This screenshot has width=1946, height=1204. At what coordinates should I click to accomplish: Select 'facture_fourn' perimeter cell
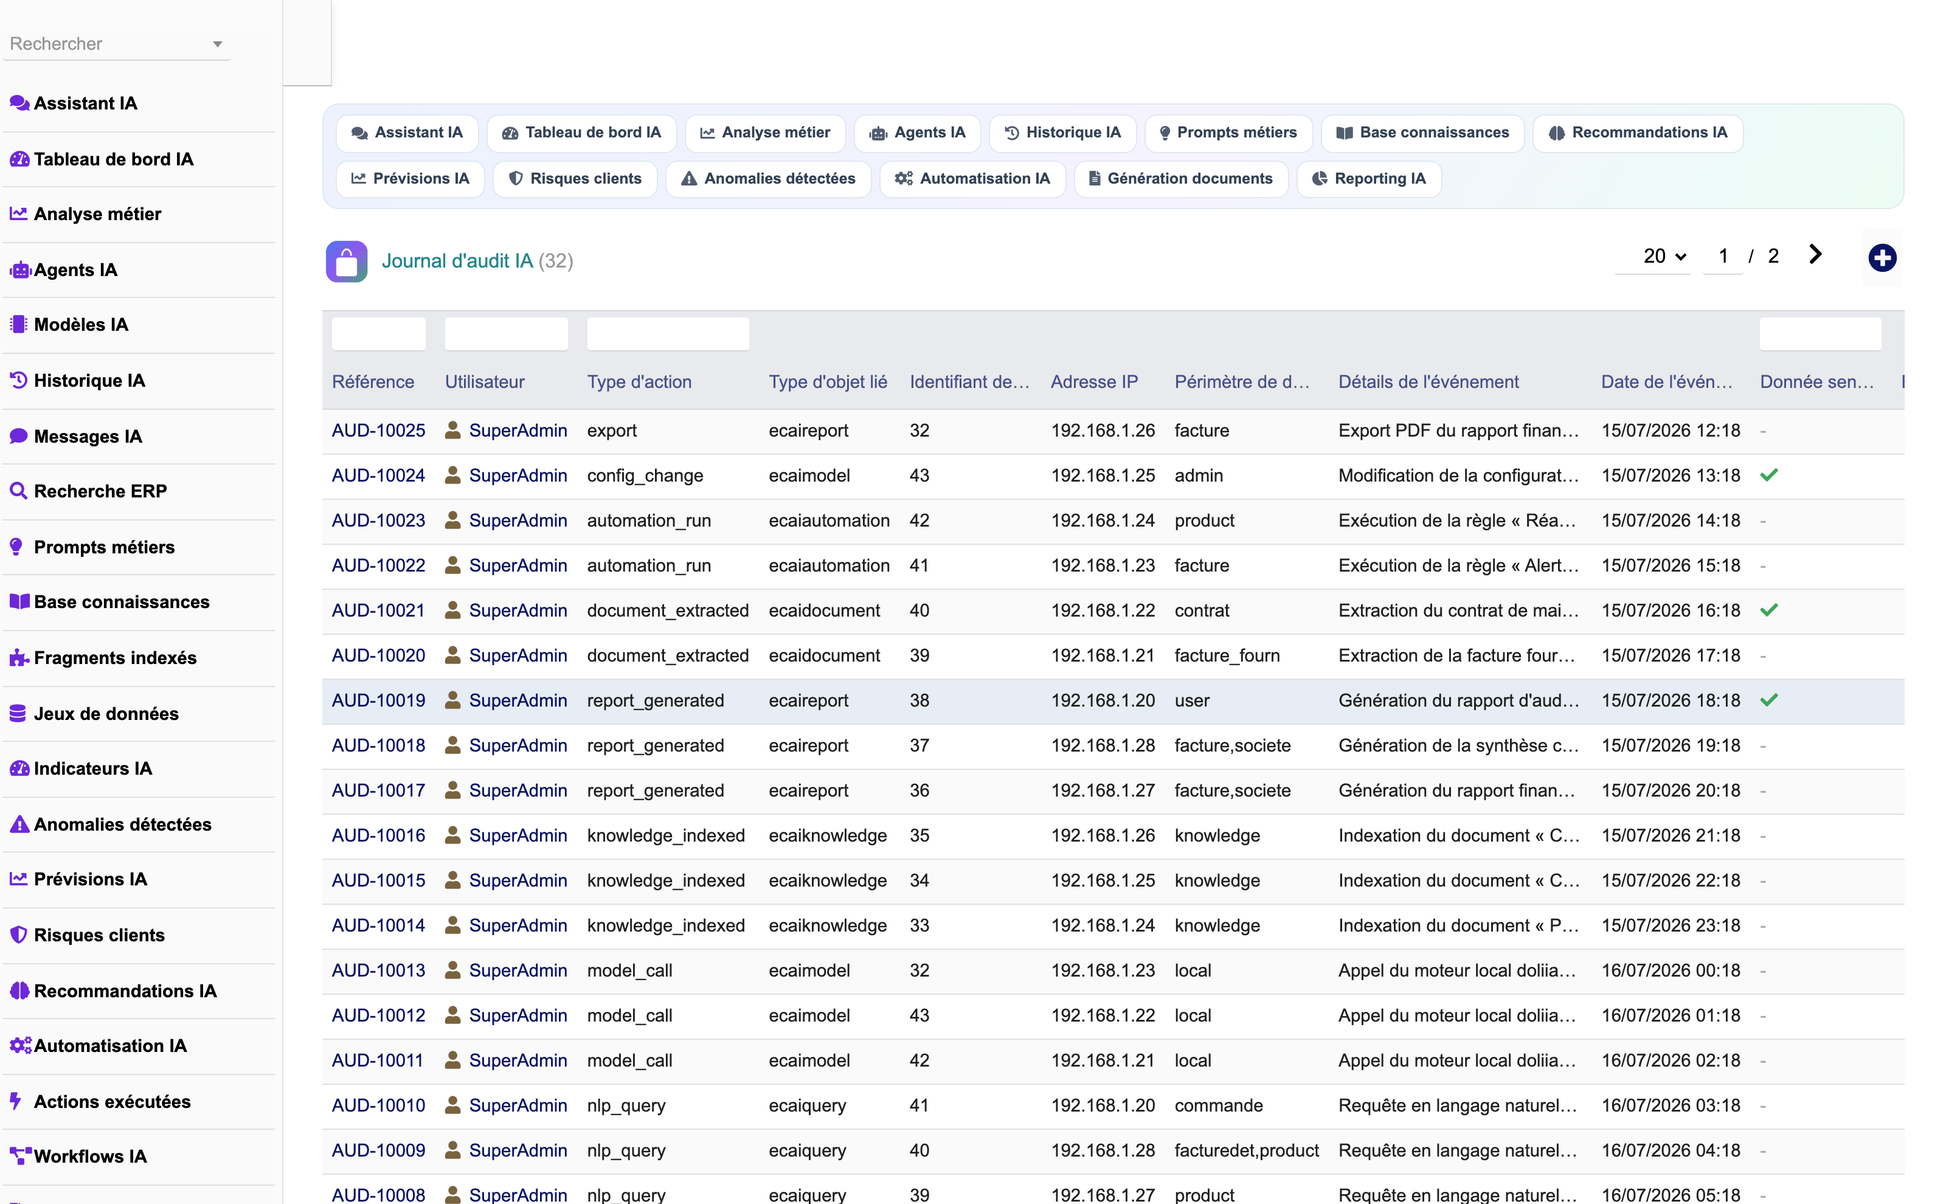coord(1227,656)
